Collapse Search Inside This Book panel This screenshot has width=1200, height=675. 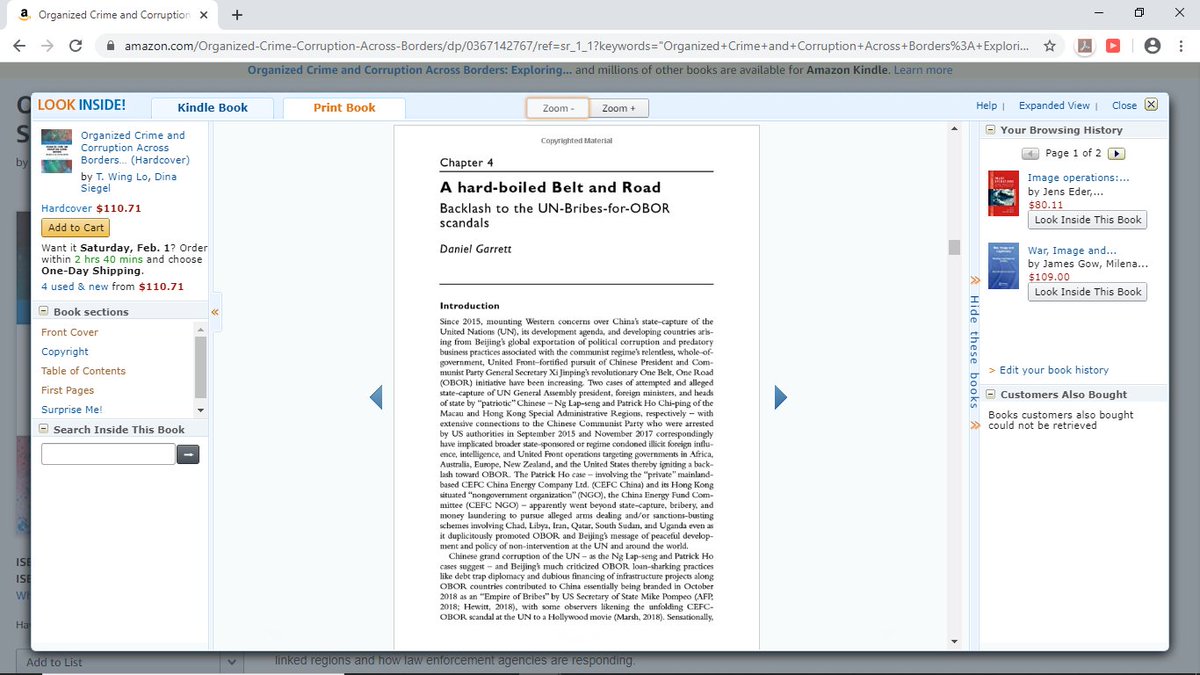coord(43,430)
